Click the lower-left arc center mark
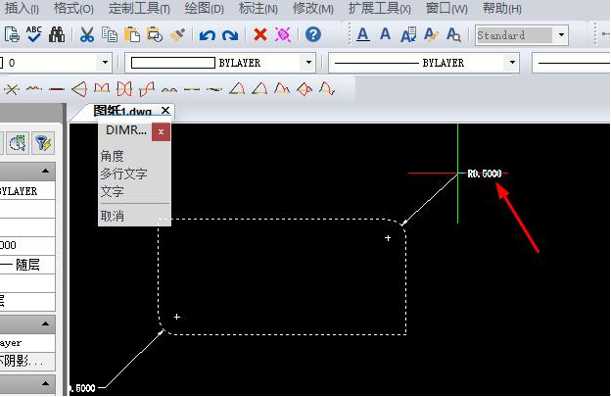Screen dimensions: 611x397 click(177, 317)
